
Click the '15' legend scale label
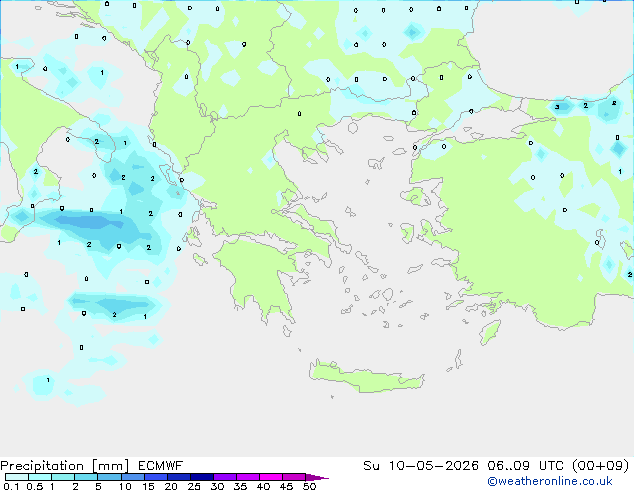coord(148,486)
